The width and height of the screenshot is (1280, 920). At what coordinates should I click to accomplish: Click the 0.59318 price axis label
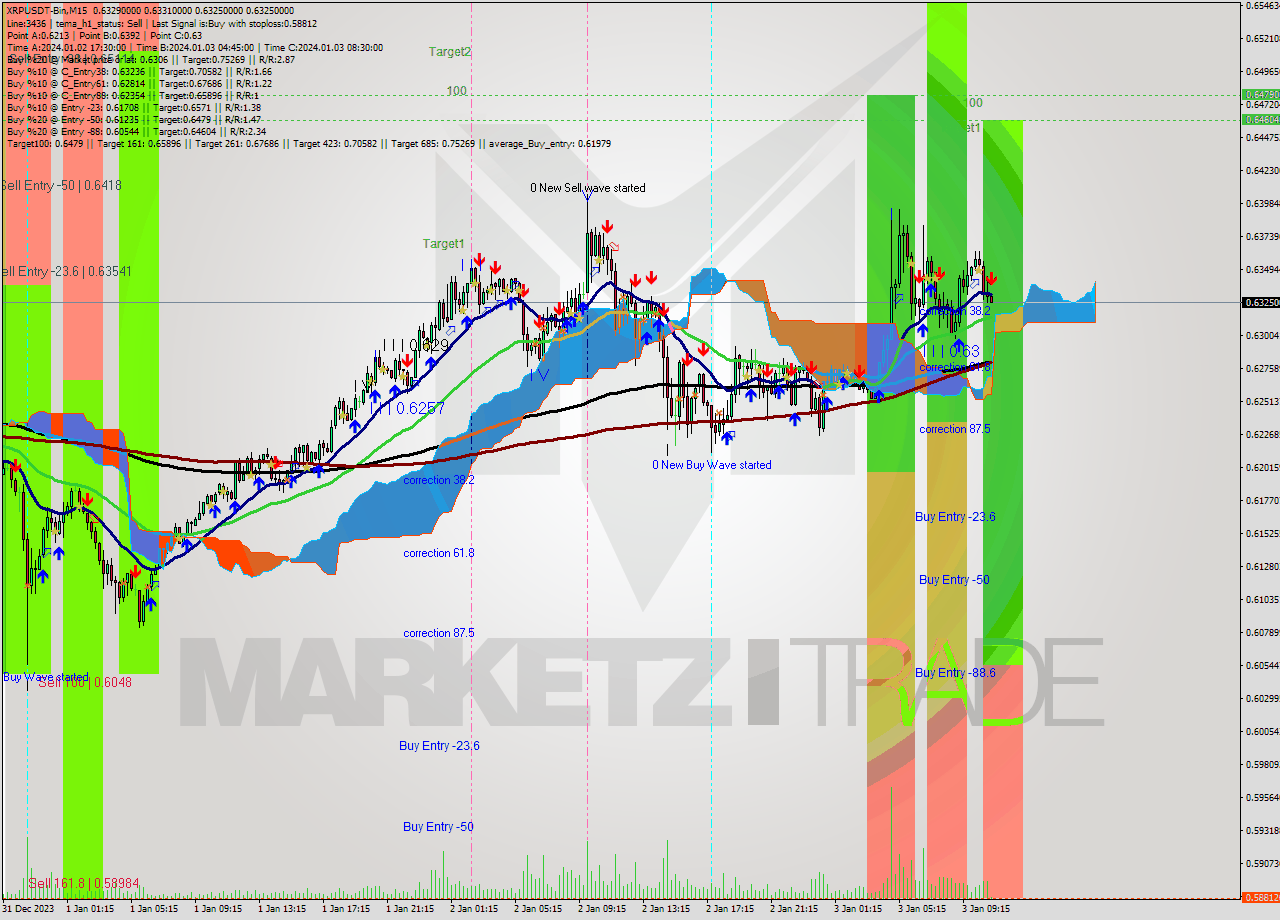[x=1261, y=831]
